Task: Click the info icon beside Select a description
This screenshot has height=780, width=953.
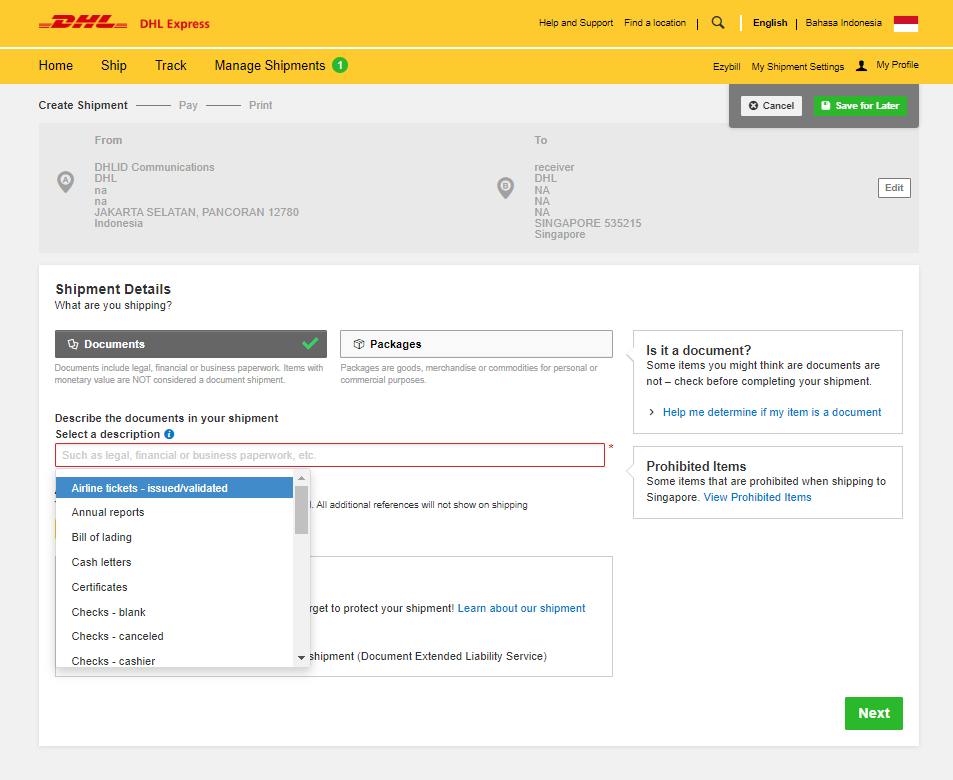Action: coord(170,434)
